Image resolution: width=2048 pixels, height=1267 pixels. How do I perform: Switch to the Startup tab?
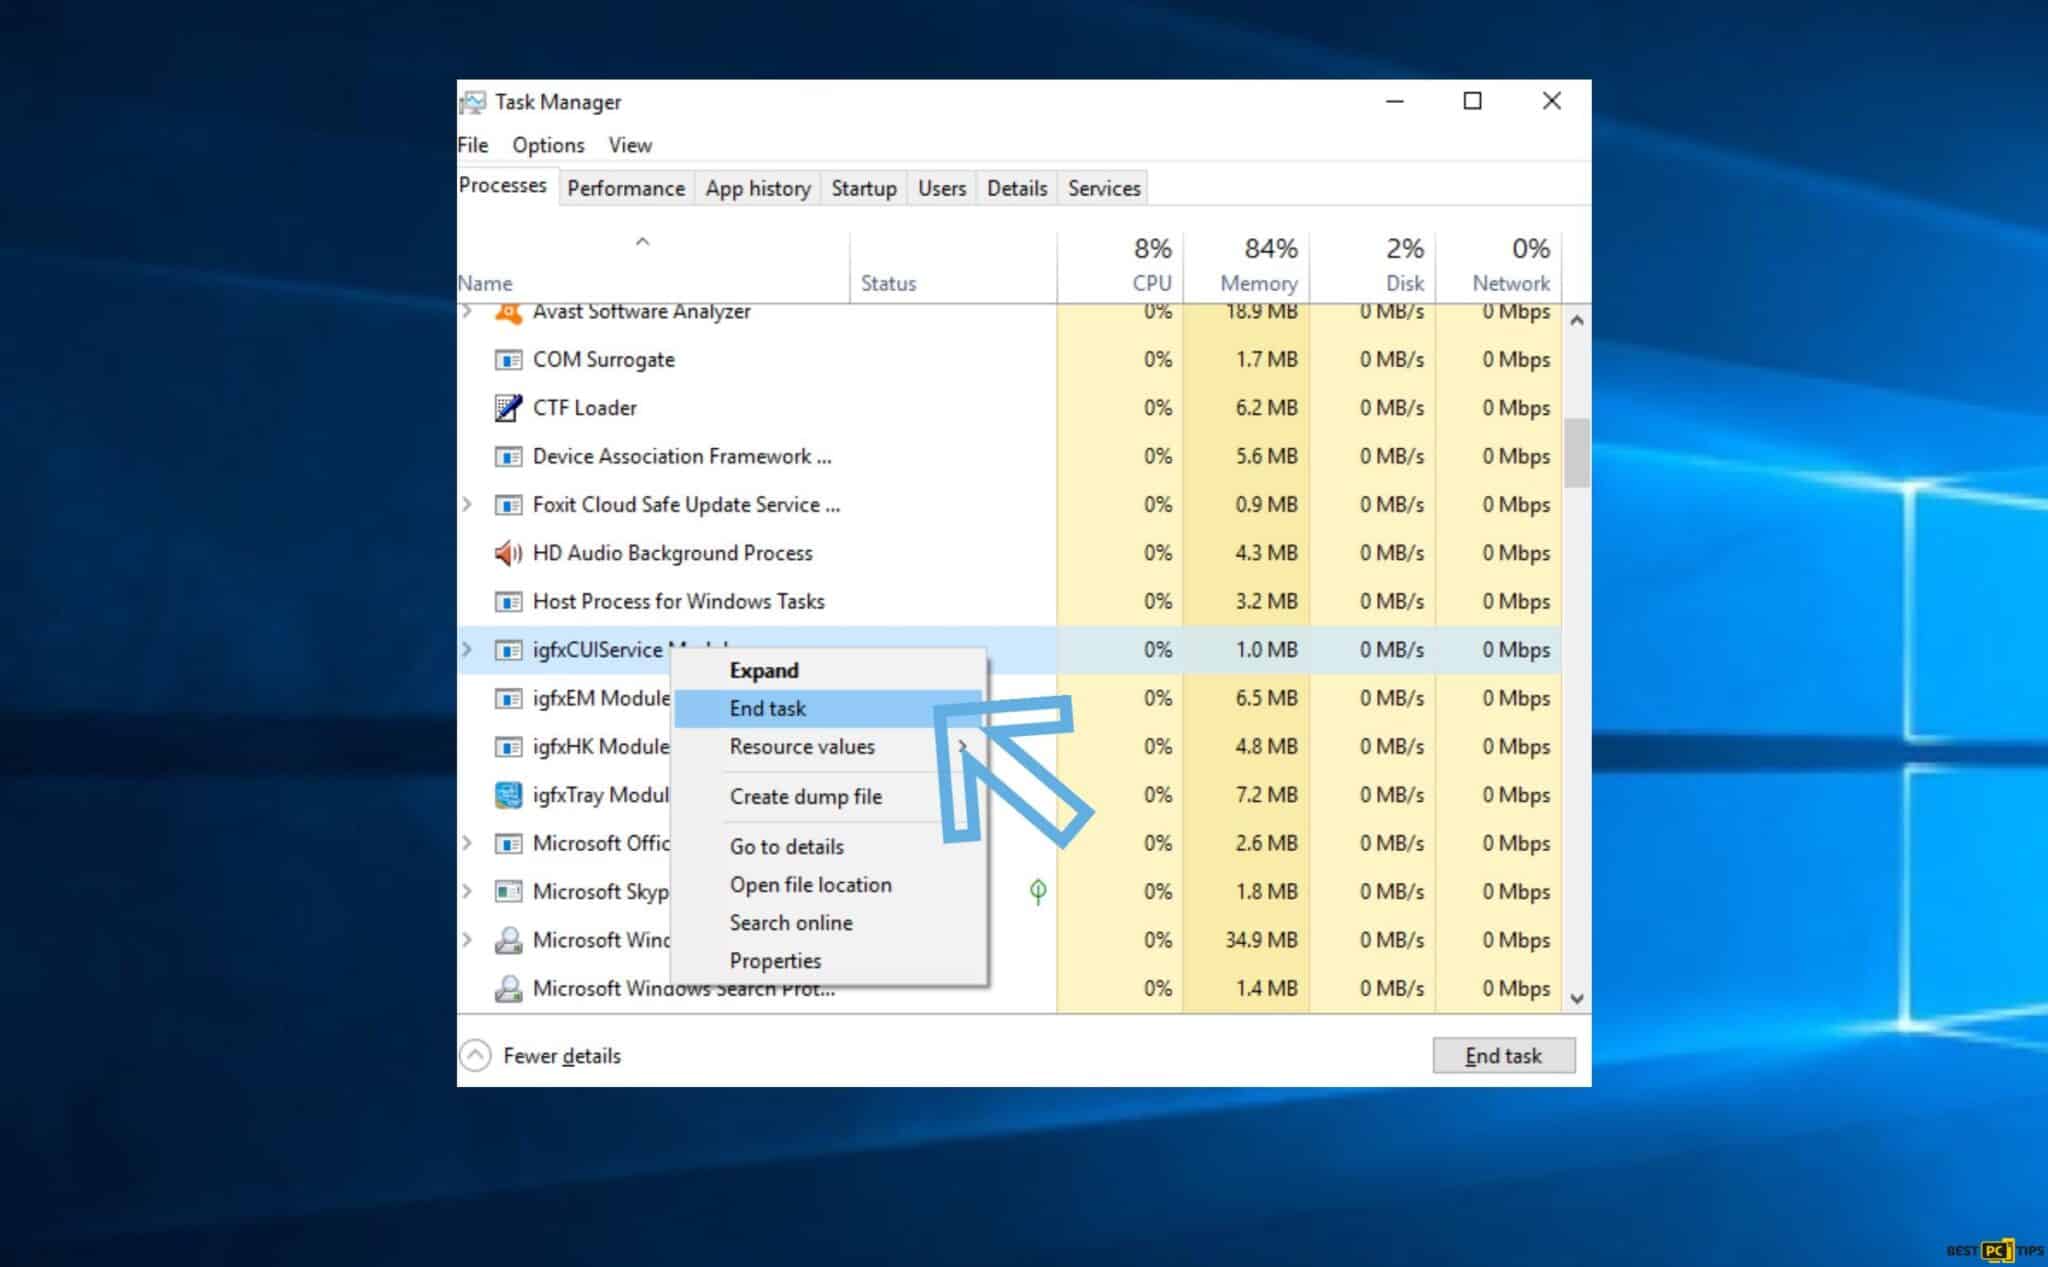864,188
